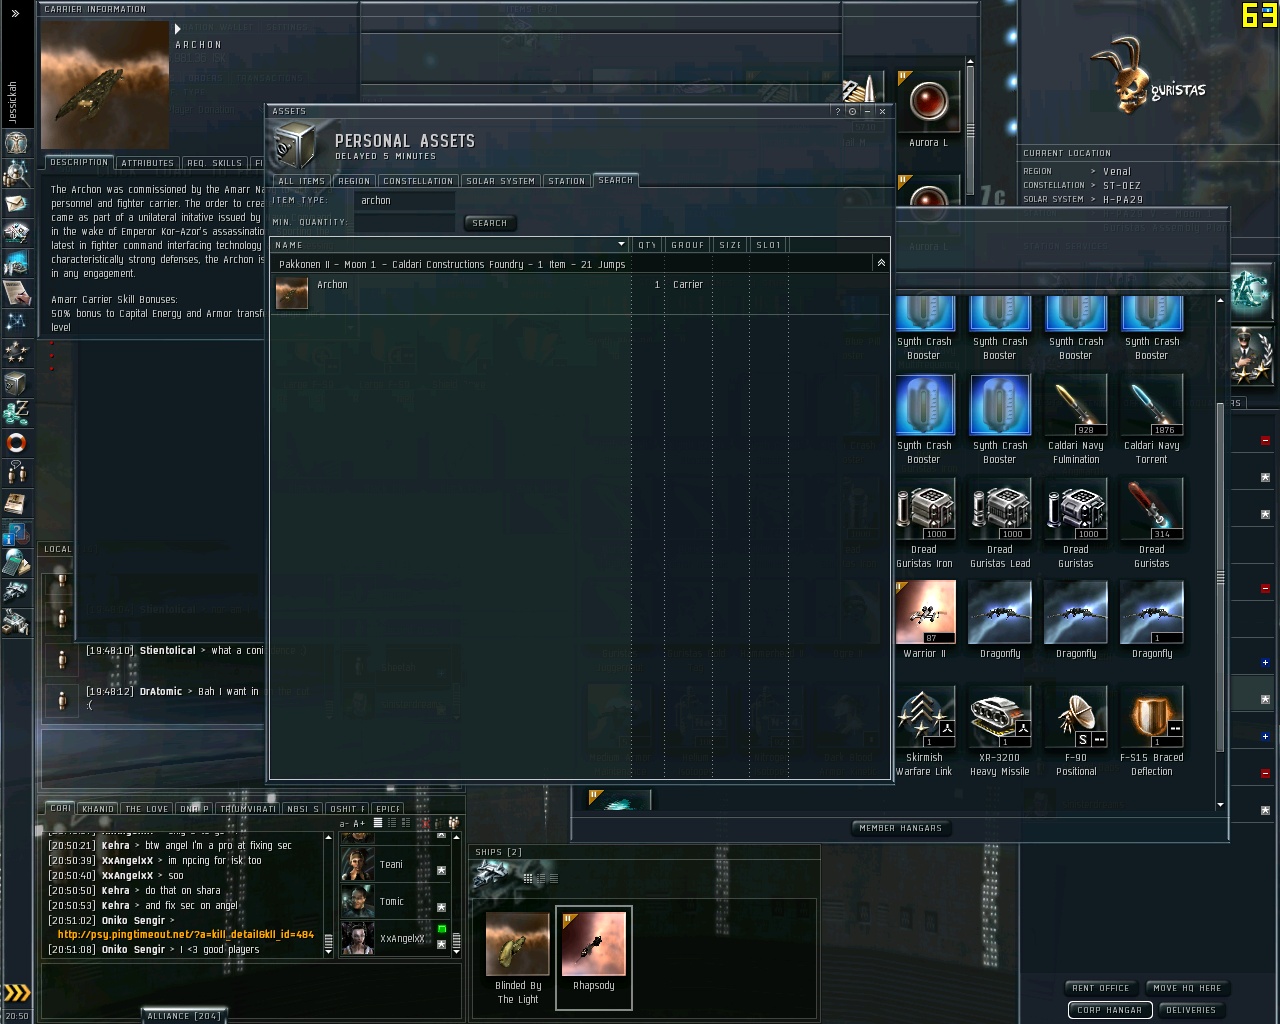Click the Min. Quantity input field

click(x=405, y=222)
